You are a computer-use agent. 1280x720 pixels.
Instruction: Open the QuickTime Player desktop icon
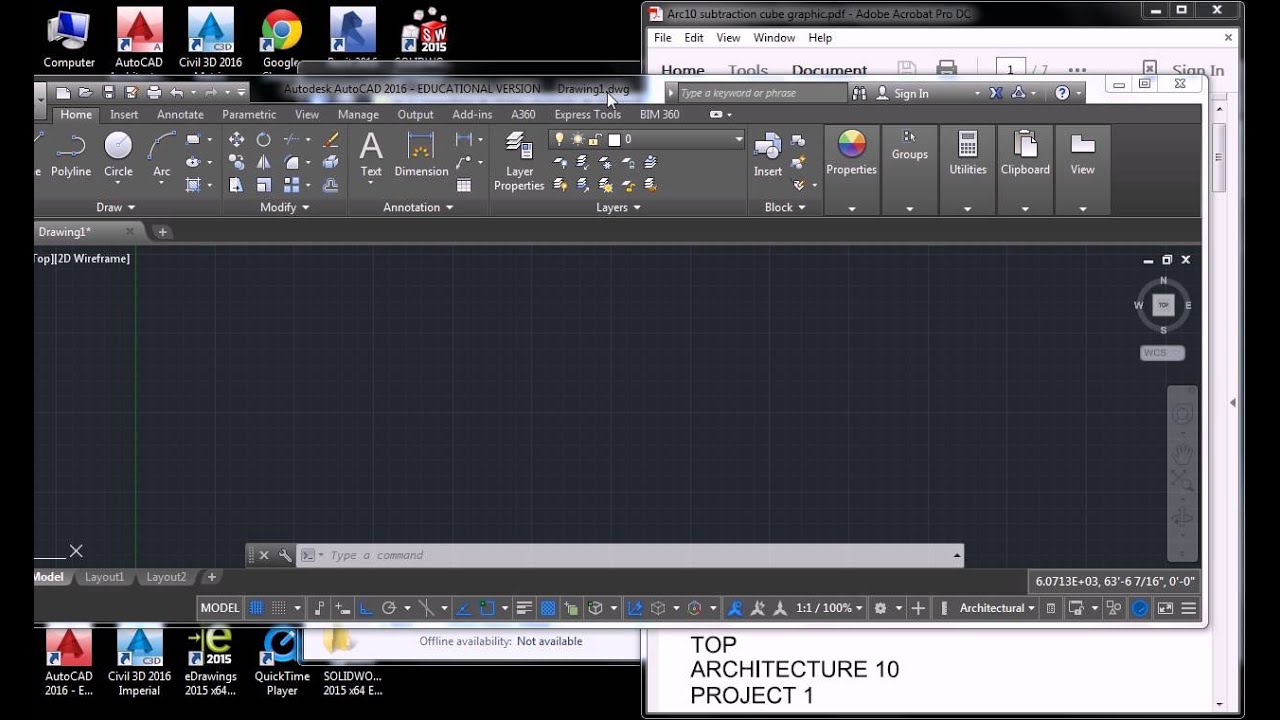282,661
